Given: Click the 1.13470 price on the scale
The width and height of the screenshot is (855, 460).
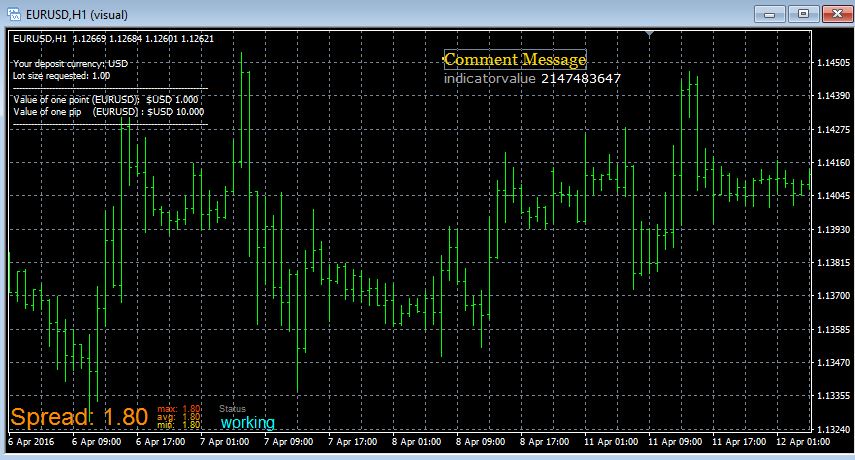Looking at the screenshot, I should (833, 362).
